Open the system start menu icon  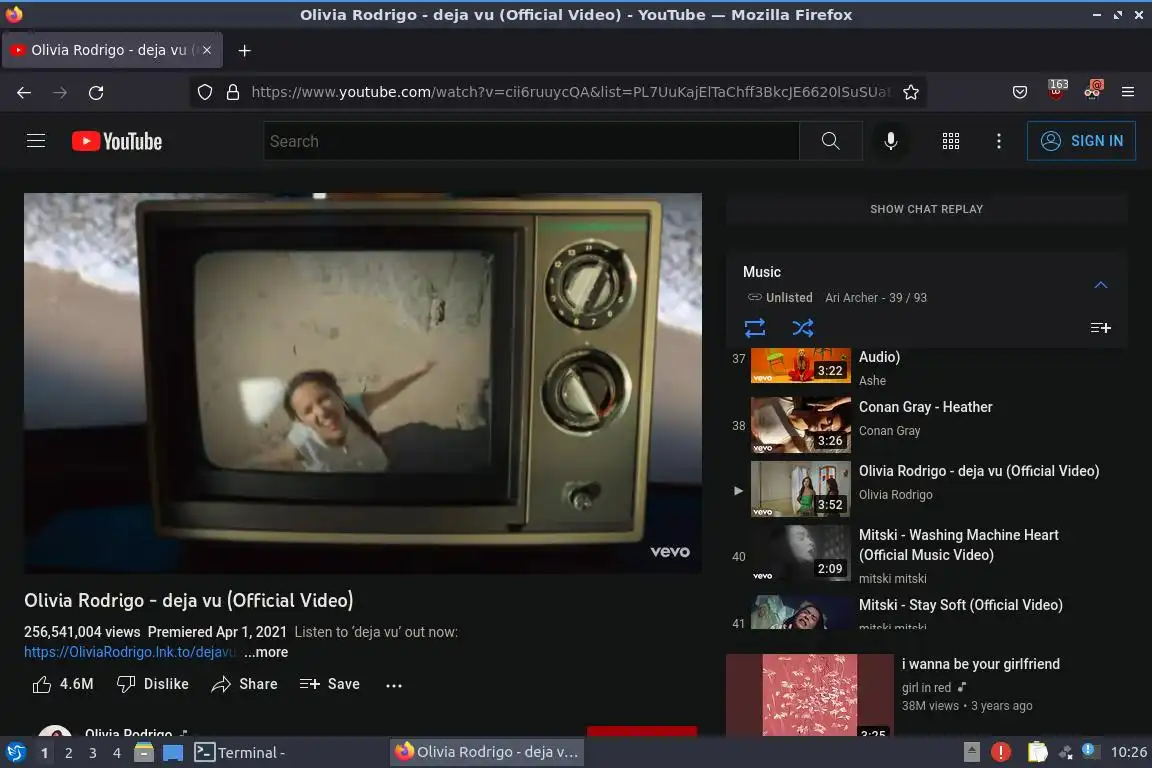pyautogui.click(x=15, y=753)
